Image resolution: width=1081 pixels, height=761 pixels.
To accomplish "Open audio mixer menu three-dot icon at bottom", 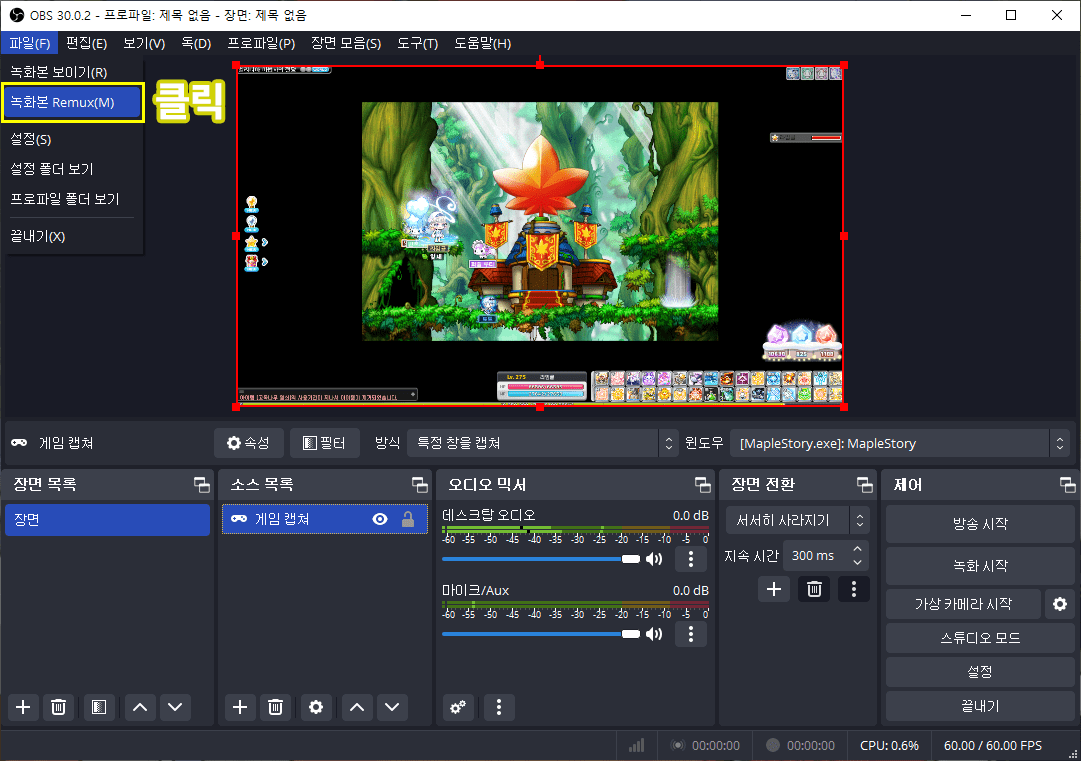I will click(x=499, y=707).
